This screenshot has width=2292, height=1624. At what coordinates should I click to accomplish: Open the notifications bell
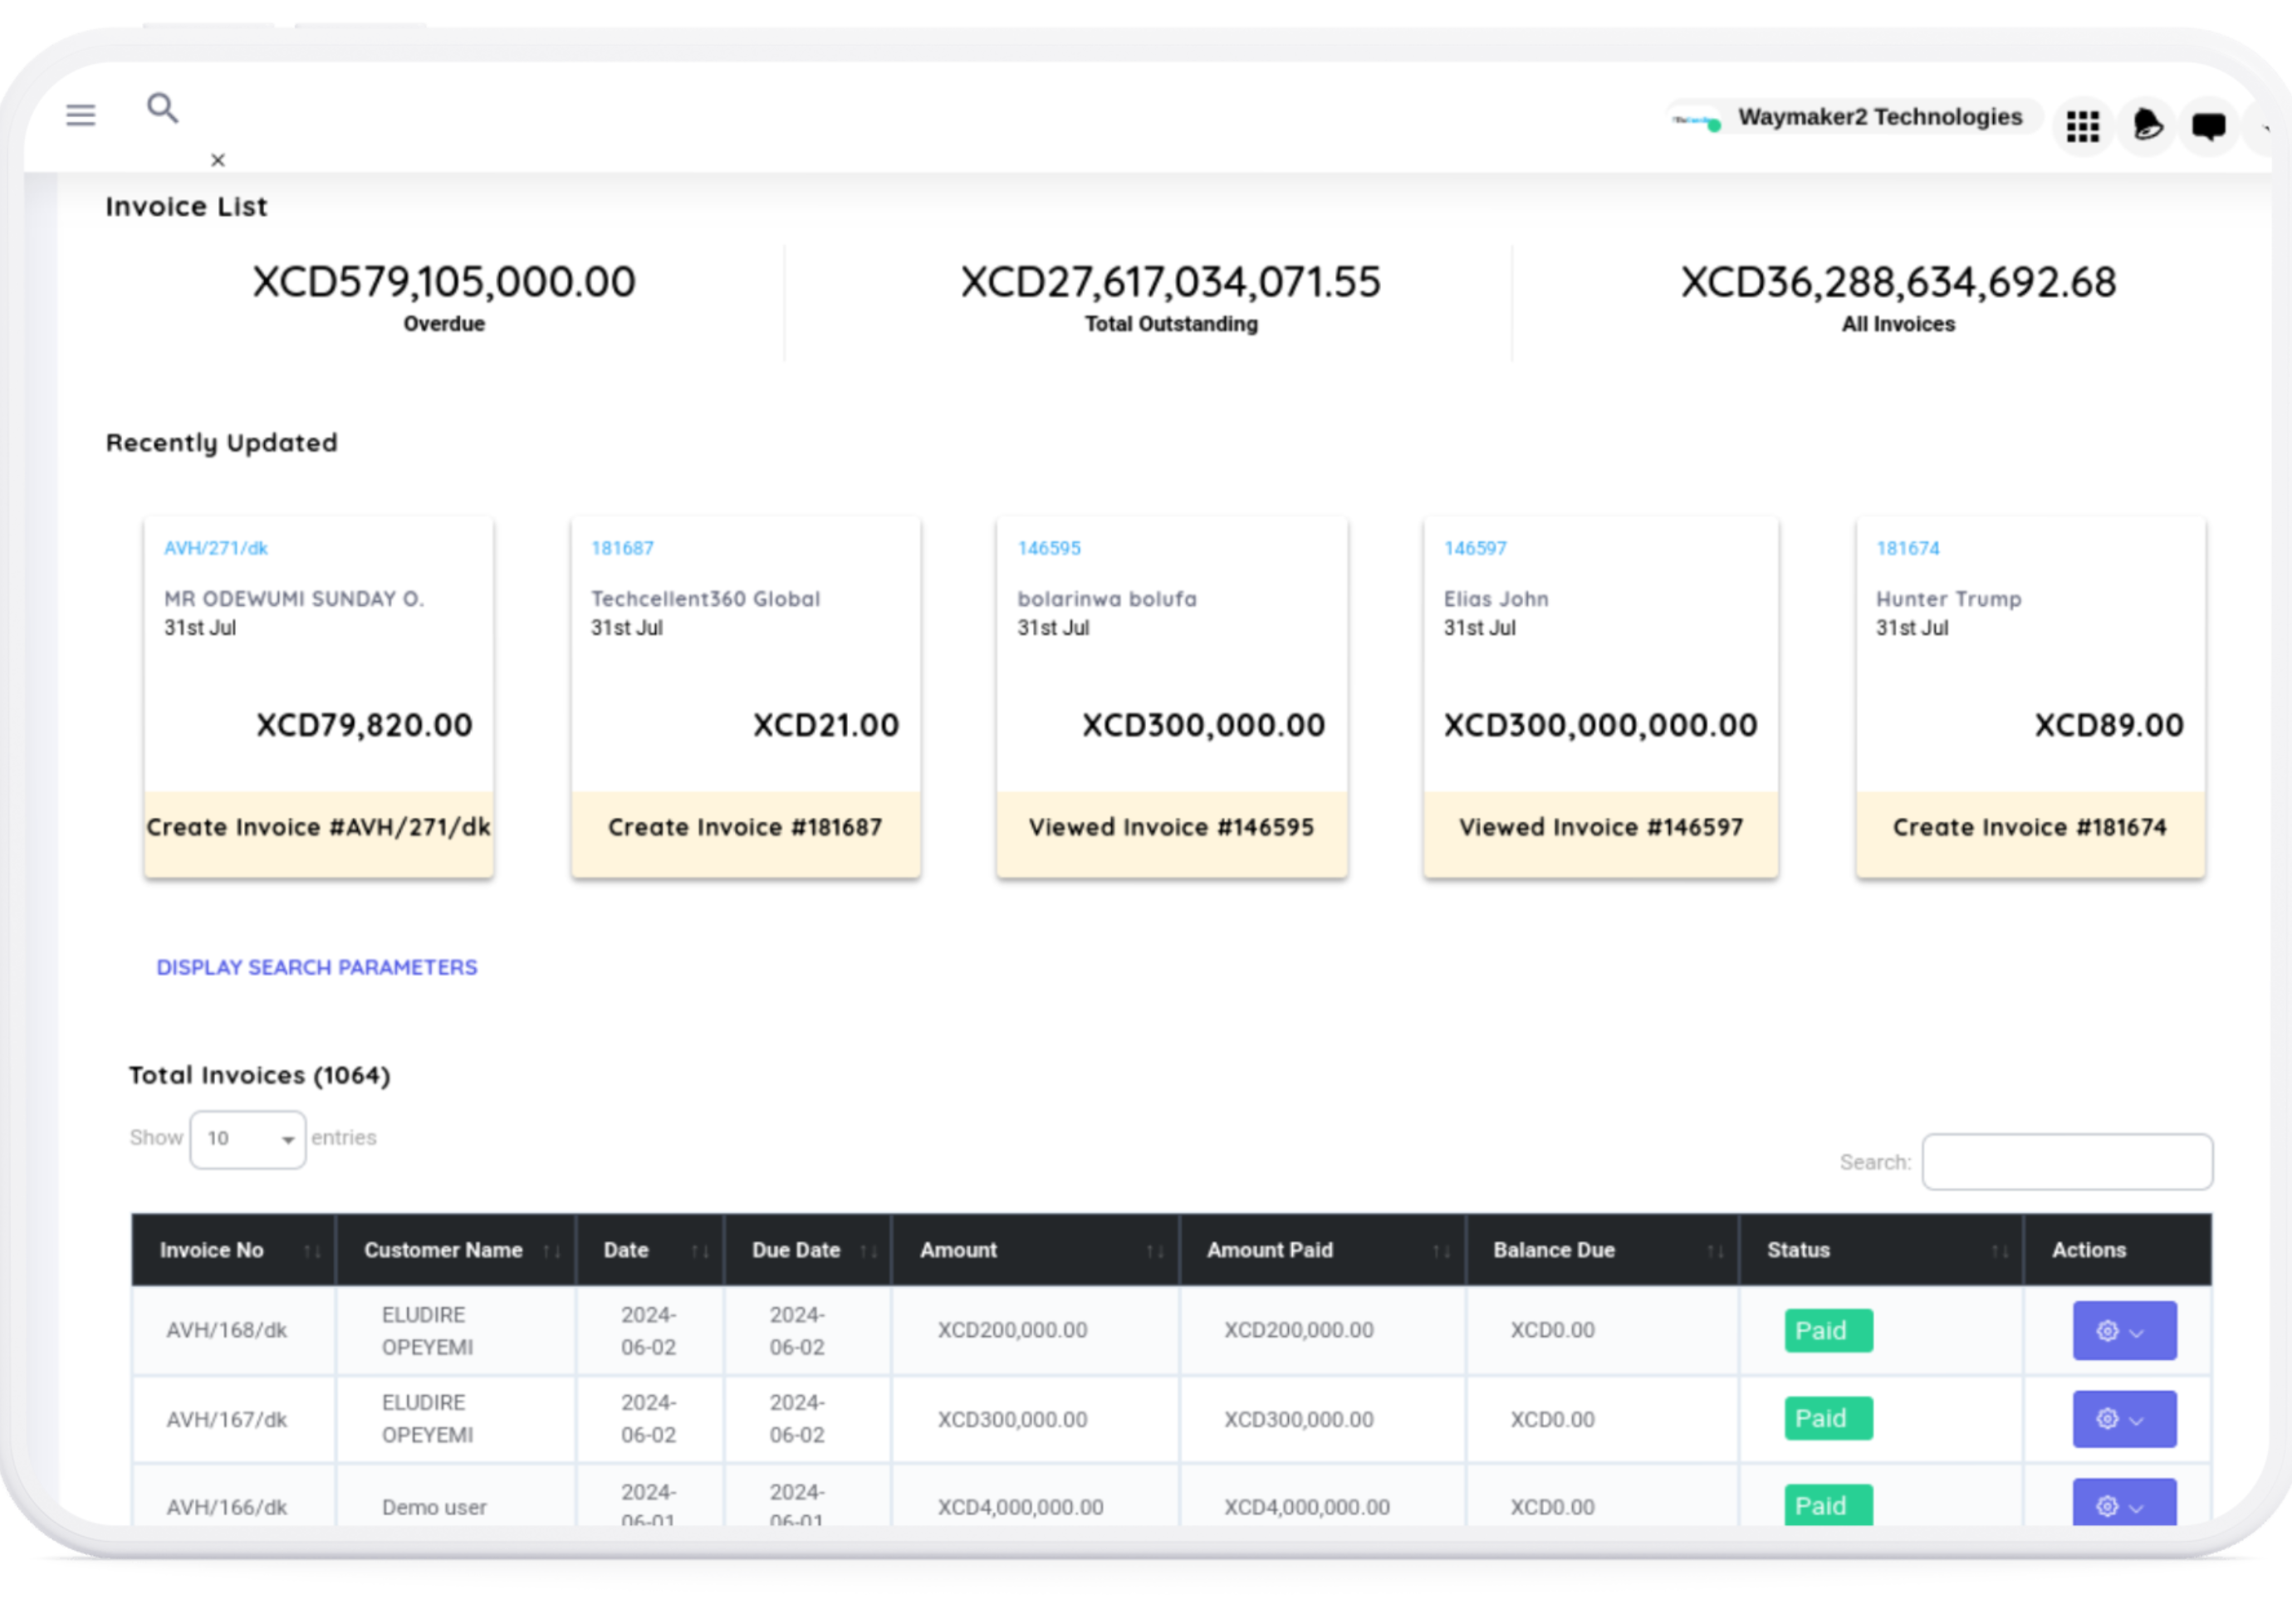2147,125
